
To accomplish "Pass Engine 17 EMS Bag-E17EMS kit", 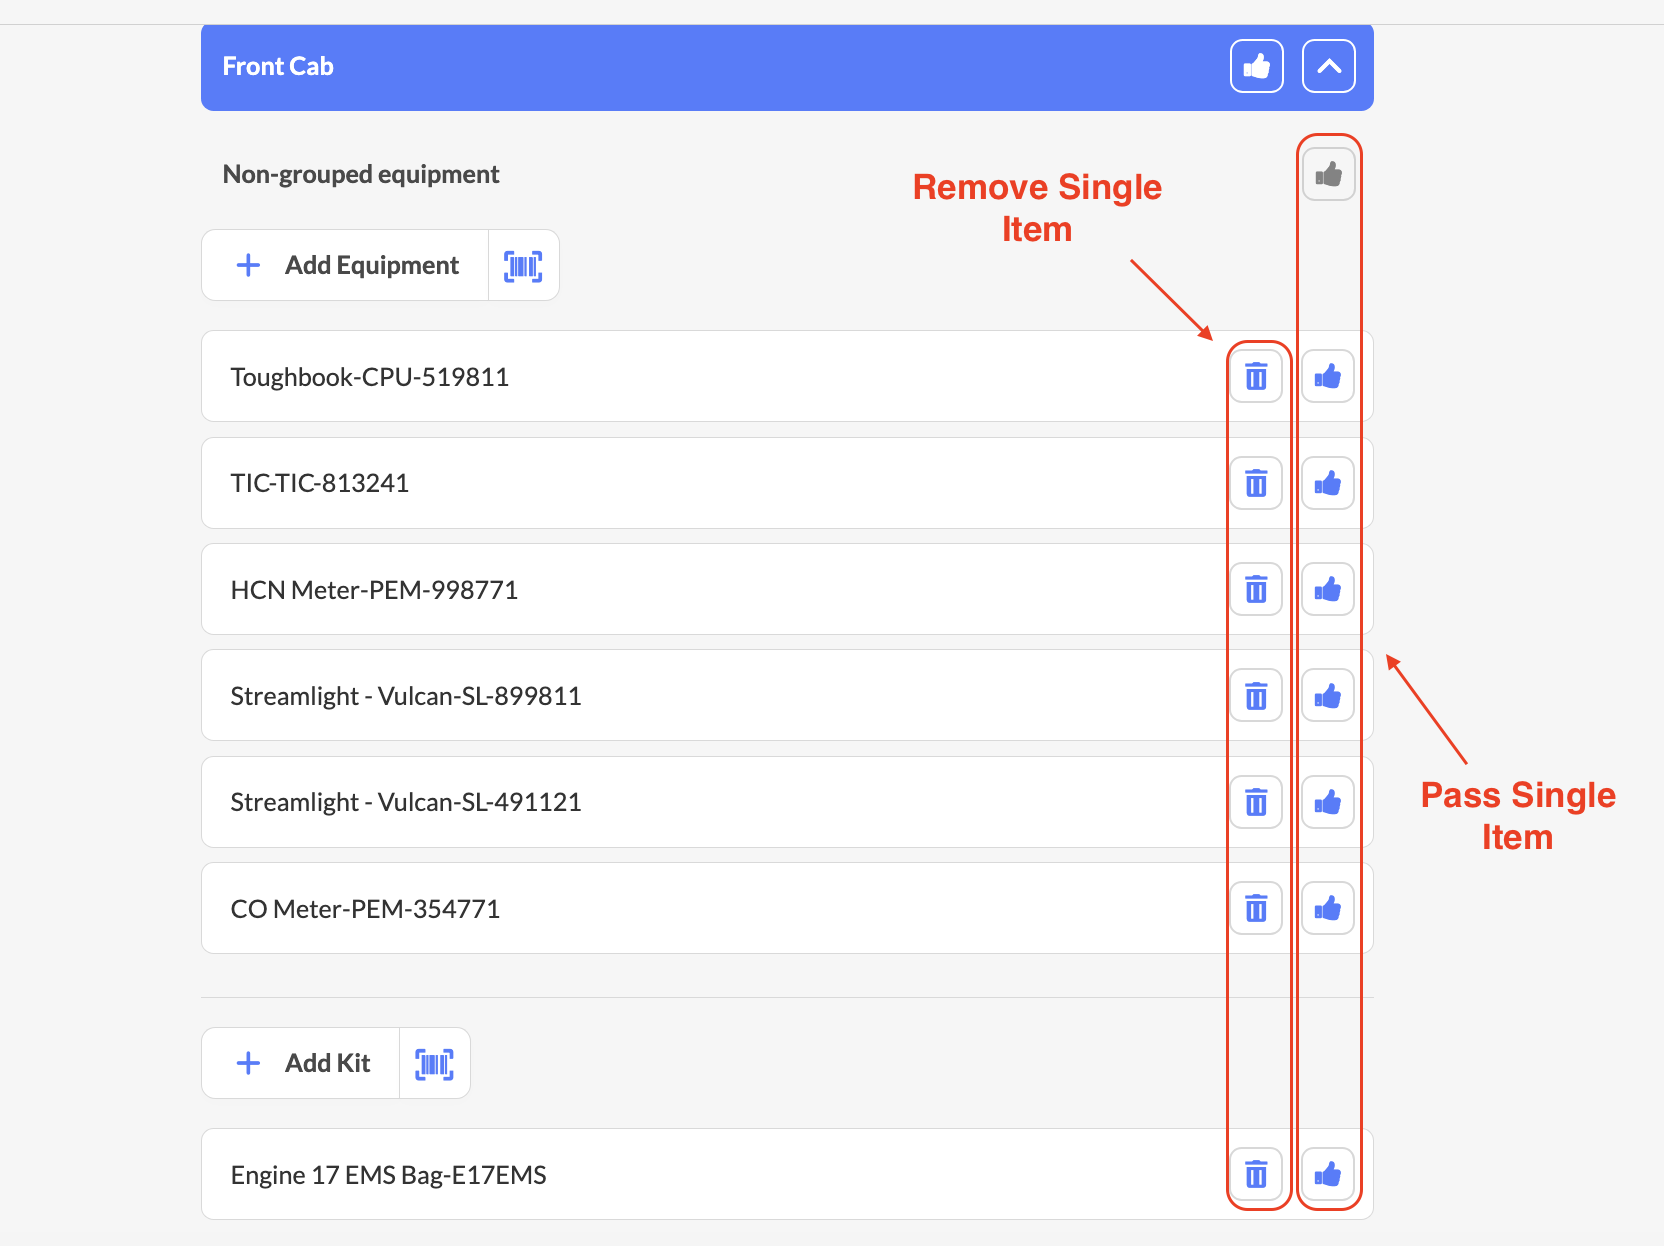I will pos(1328,1174).
